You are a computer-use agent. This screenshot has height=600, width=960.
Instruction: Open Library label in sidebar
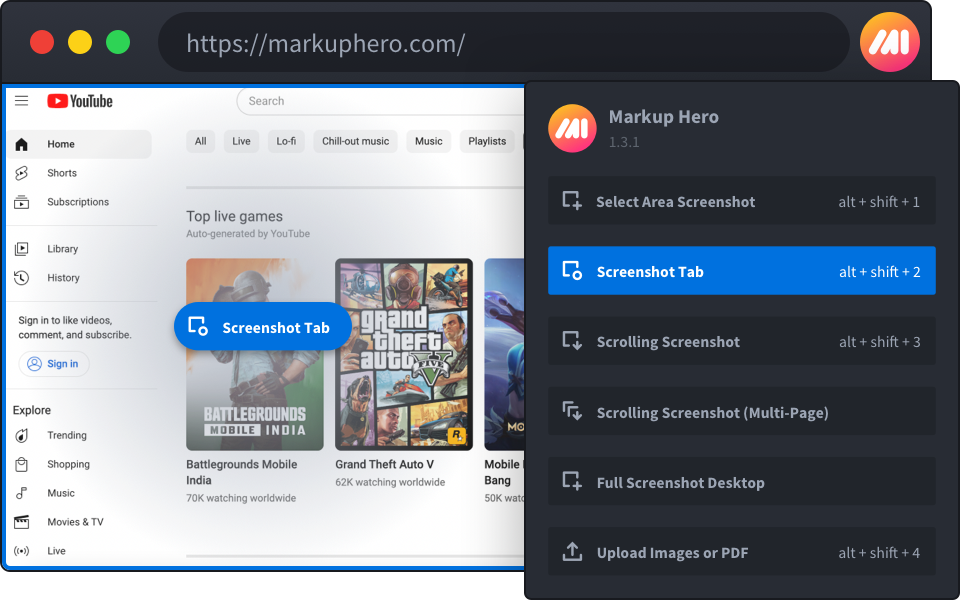[62, 249]
